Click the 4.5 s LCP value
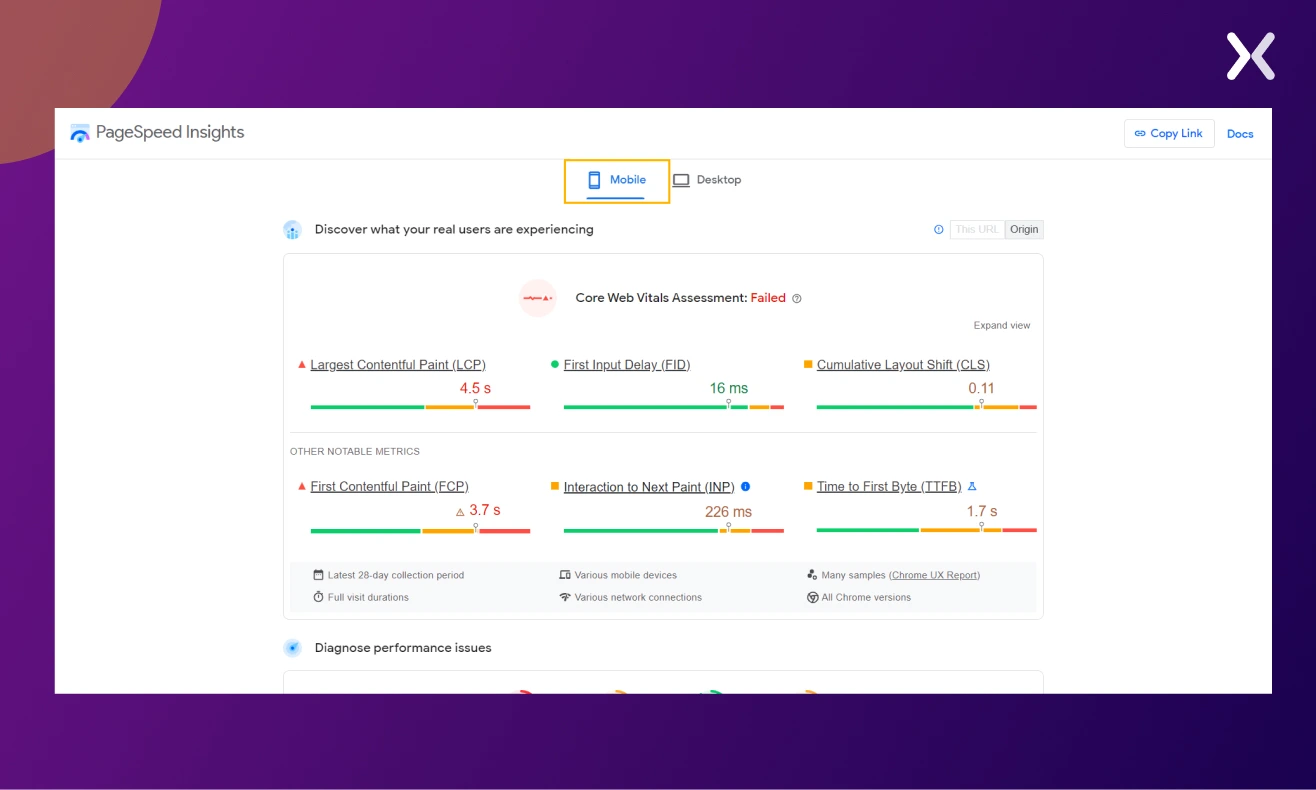 click(475, 388)
